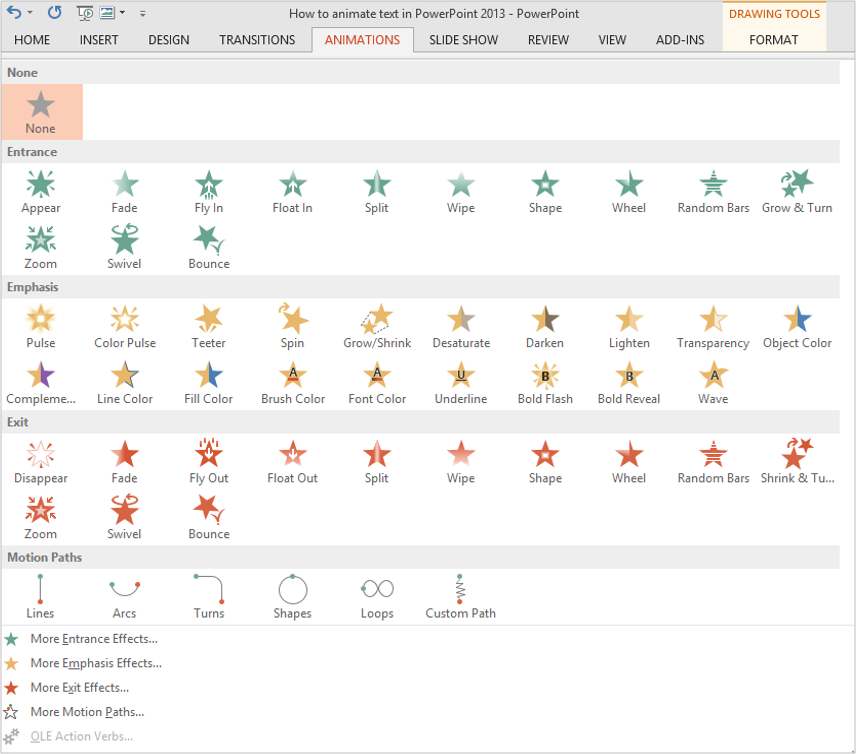Open the Drawing Tools Format tab
Viewport: 856px width, 754px height.
click(x=774, y=40)
